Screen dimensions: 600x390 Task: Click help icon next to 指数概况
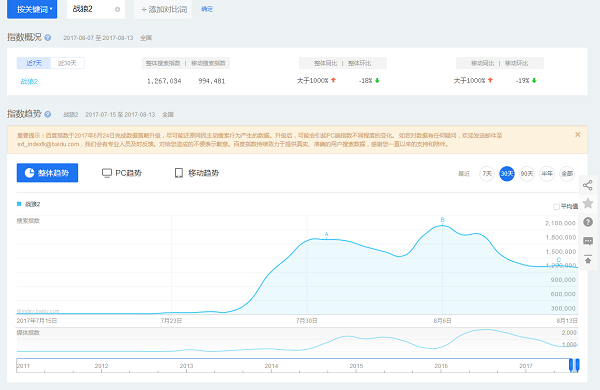click(47, 38)
